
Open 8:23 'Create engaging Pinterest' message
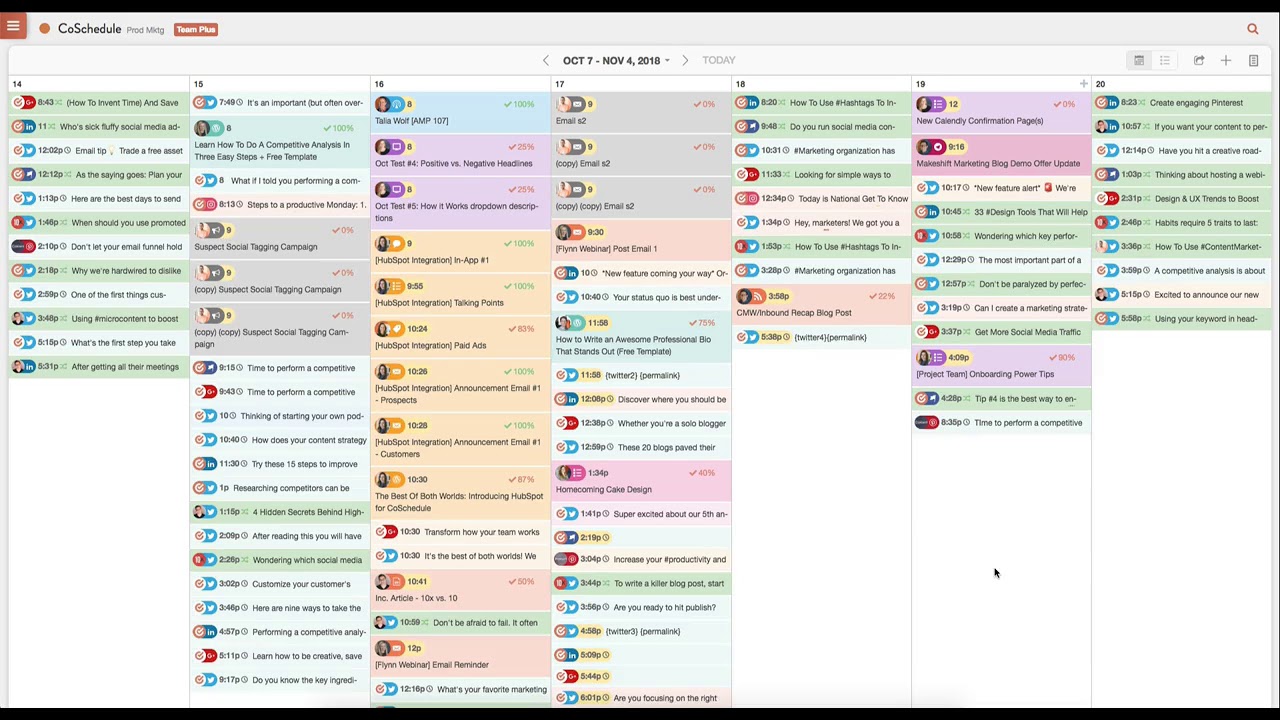pyautogui.click(x=1181, y=103)
